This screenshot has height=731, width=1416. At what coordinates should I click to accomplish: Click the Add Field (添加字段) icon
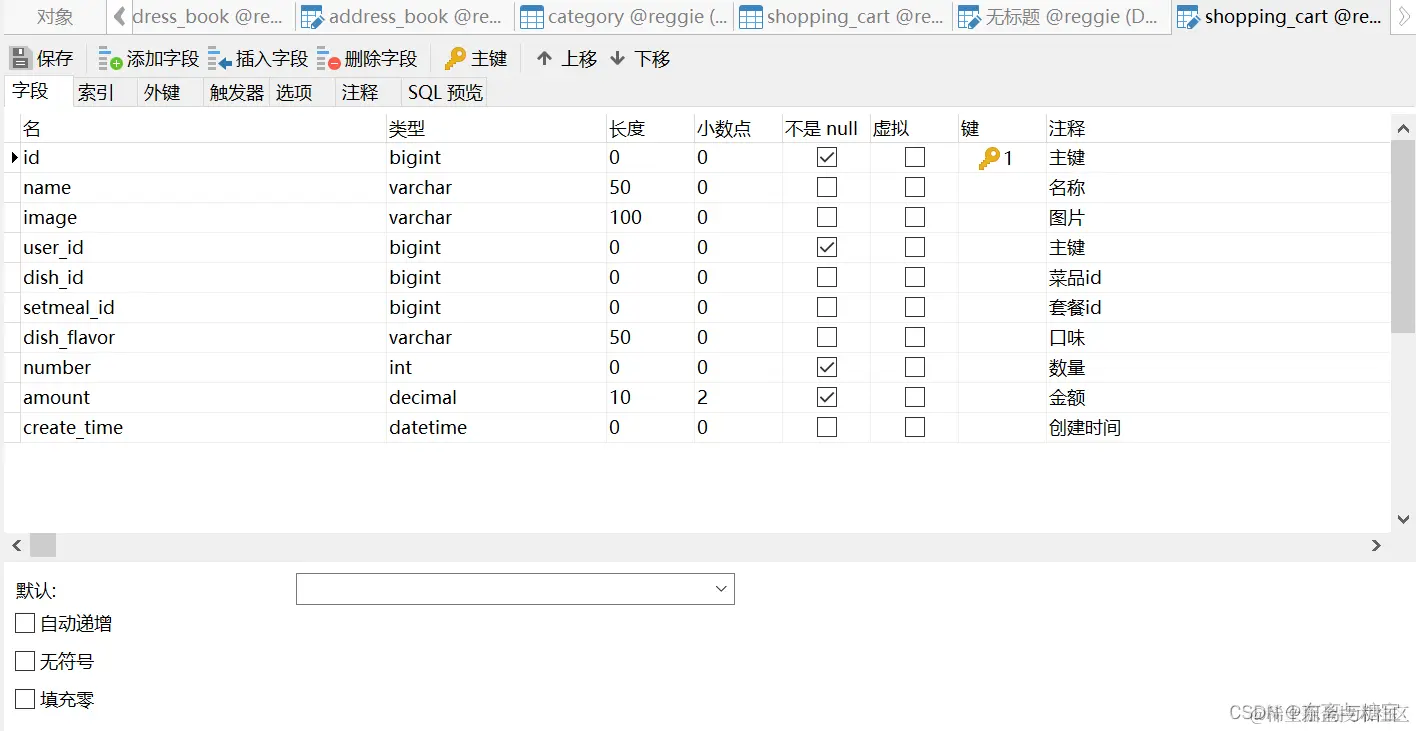pyautogui.click(x=110, y=59)
